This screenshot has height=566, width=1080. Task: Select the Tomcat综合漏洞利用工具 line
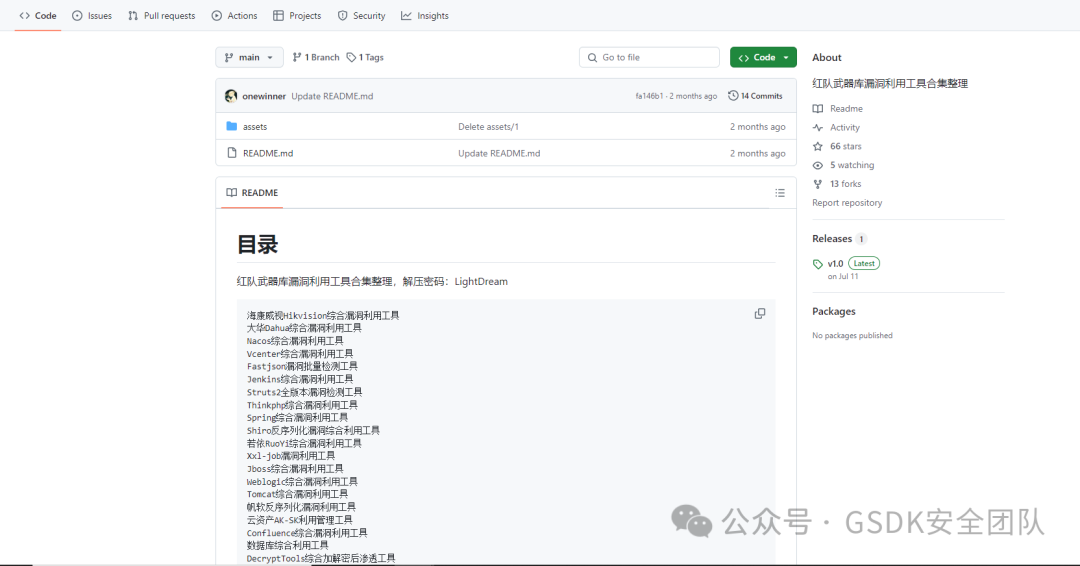coord(298,494)
